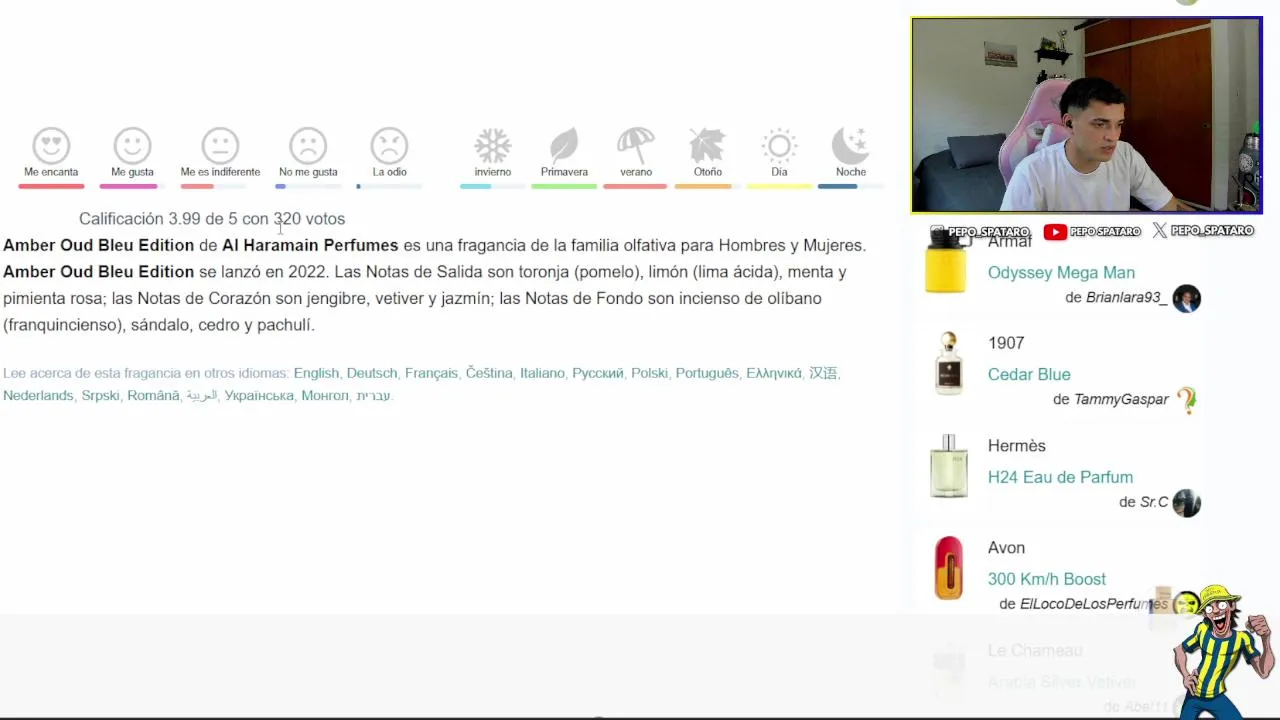The height and width of the screenshot is (720, 1280).
Task: Click the red Avon 300 Km/h bottle thumbnail
Action: pos(948,568)
